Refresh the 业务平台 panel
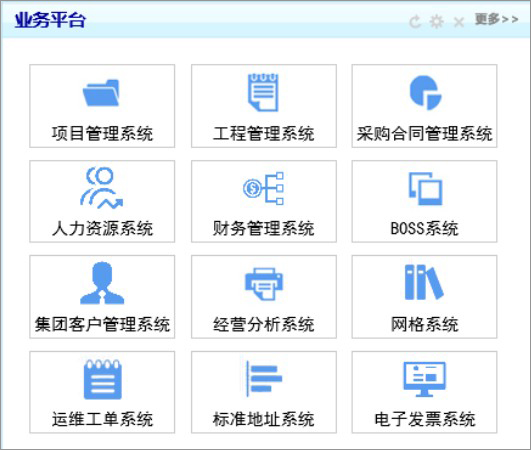This screenshot has width=531, height=450. pos(415,22)
